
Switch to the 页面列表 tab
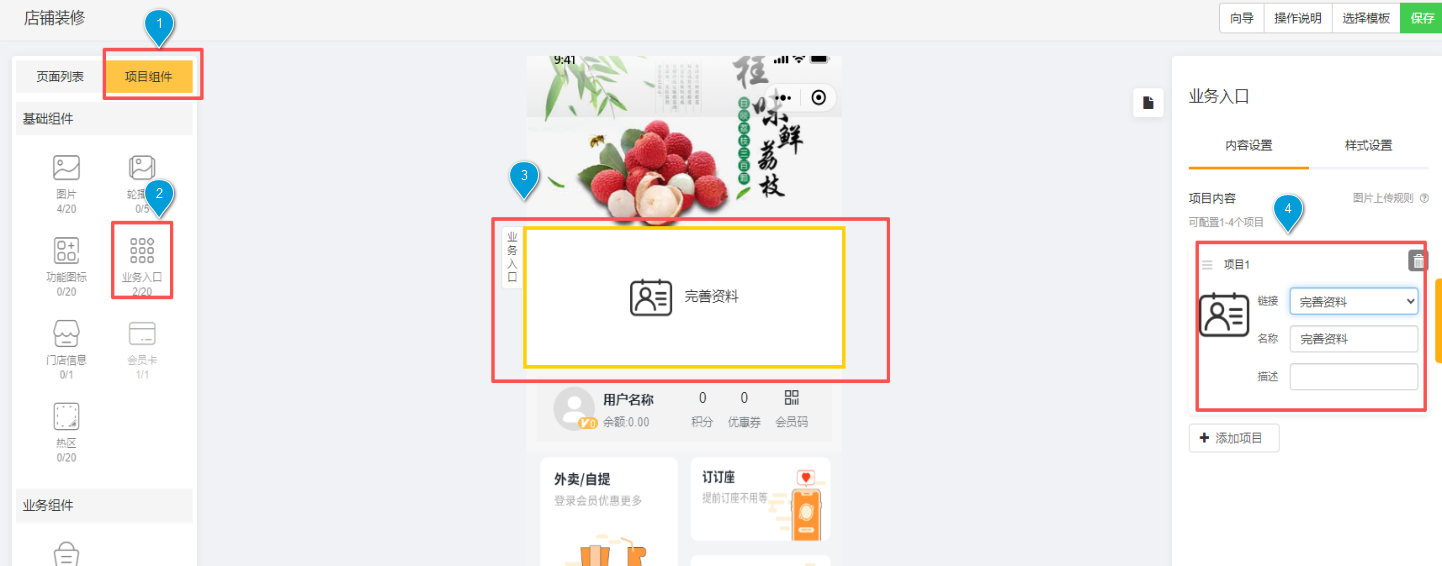pos(60,77)
